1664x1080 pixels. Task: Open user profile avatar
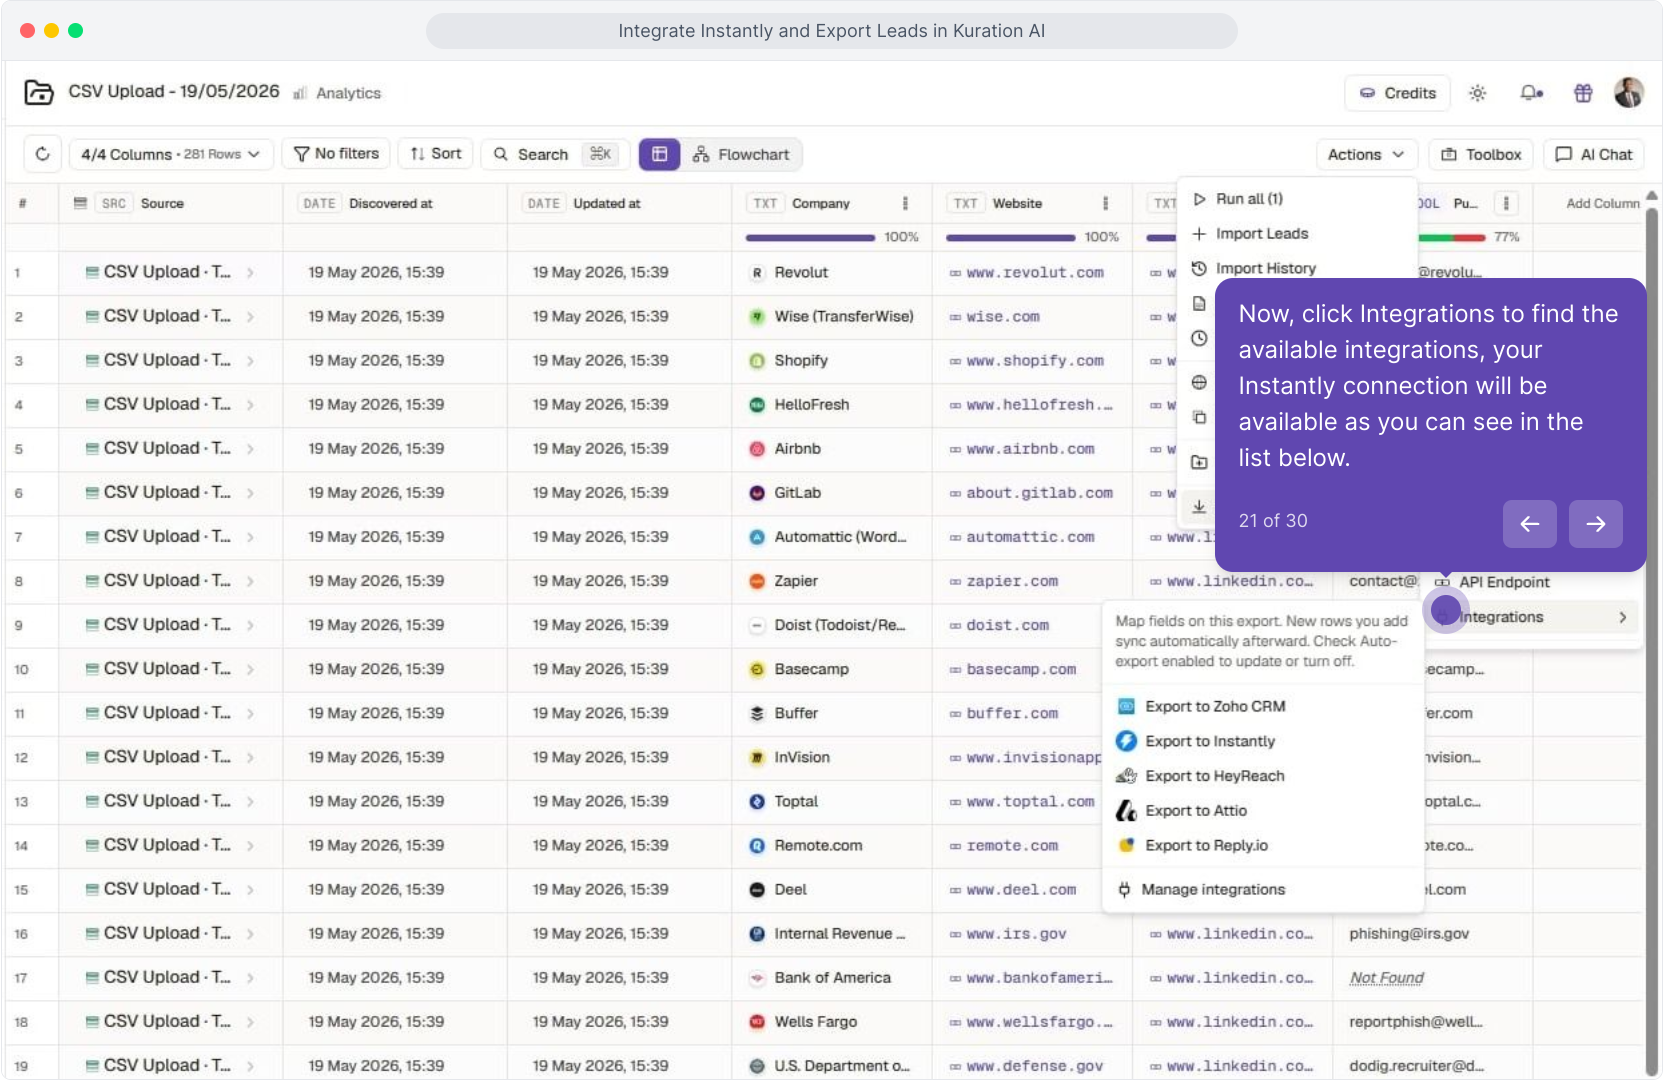pos(1629,93)
